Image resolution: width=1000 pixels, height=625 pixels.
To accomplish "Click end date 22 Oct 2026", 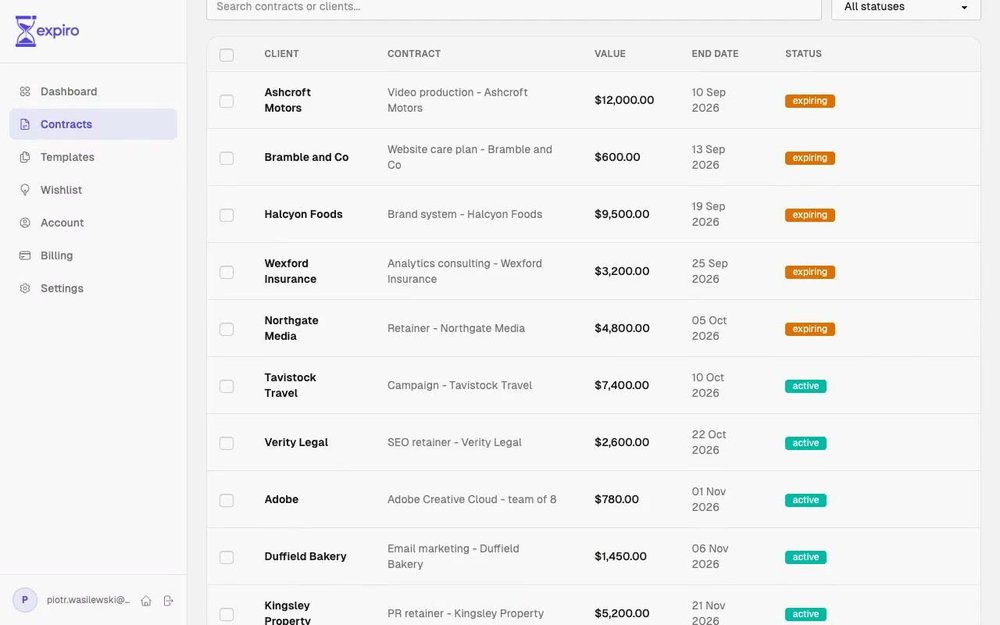I will click(709, 442).
